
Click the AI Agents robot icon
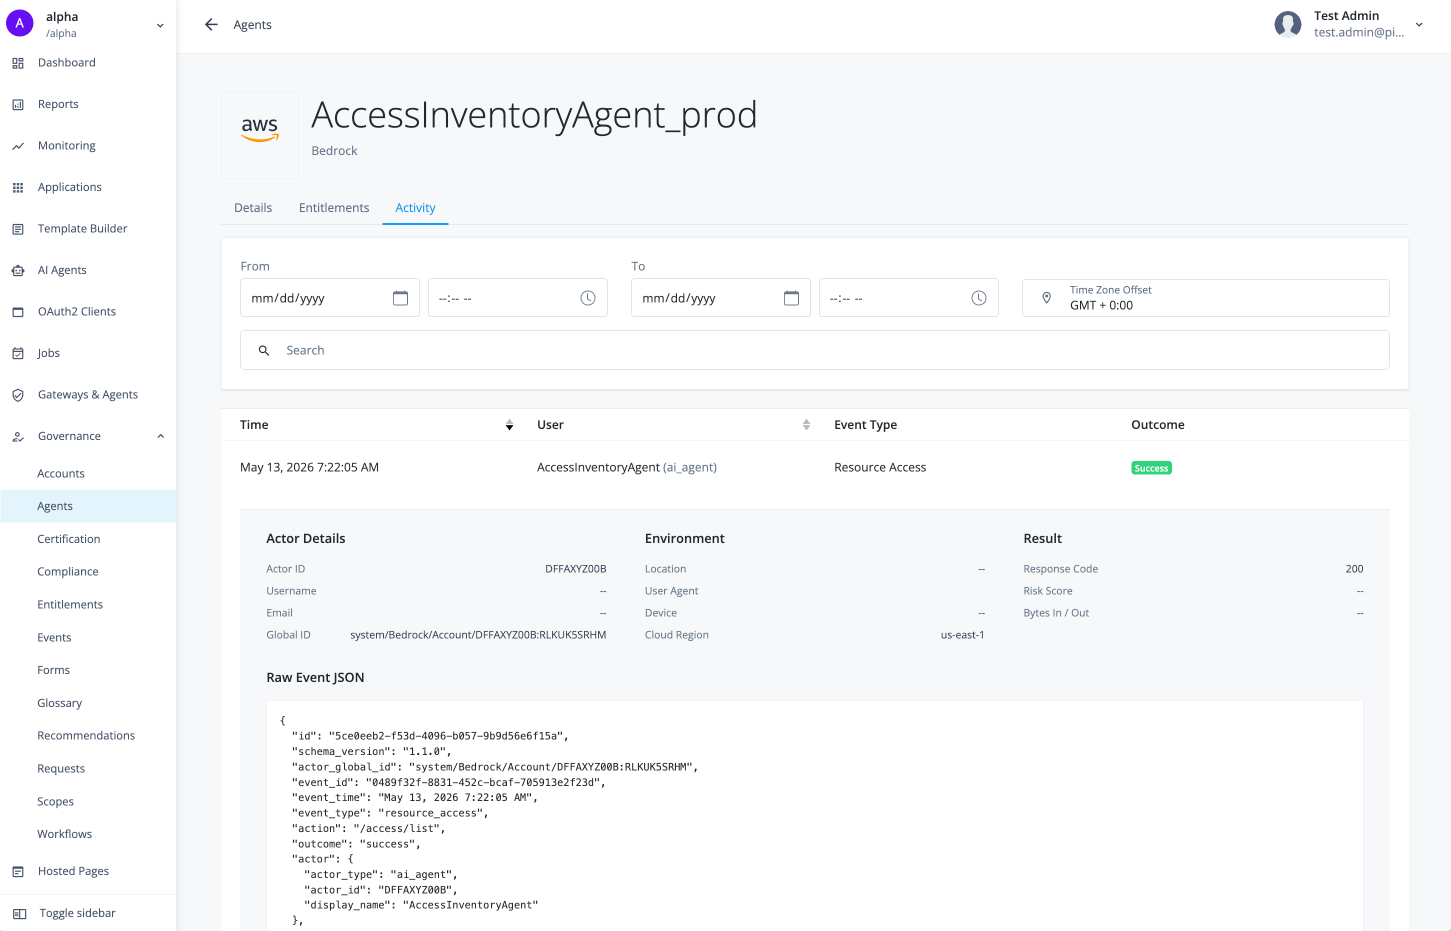[18, 270]
